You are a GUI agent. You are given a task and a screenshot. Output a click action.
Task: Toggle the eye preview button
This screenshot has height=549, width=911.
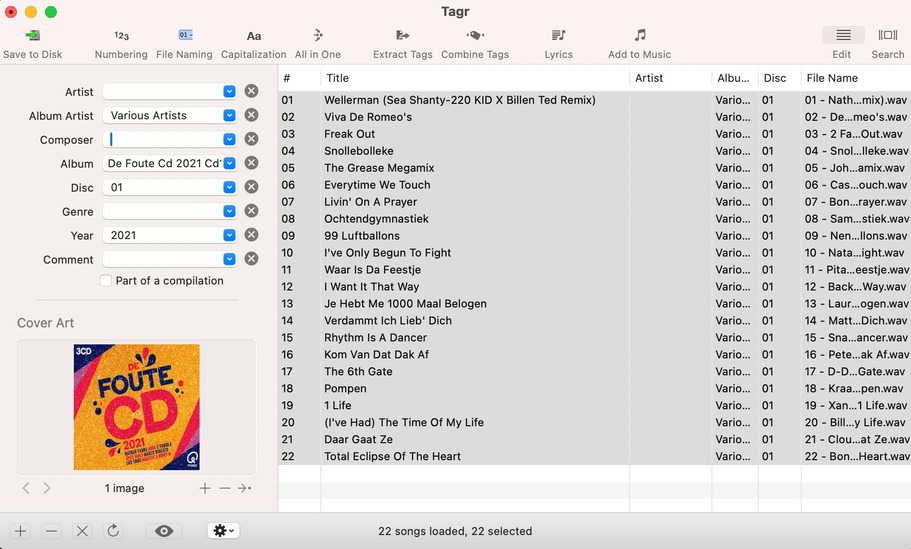tap(164, 531)
